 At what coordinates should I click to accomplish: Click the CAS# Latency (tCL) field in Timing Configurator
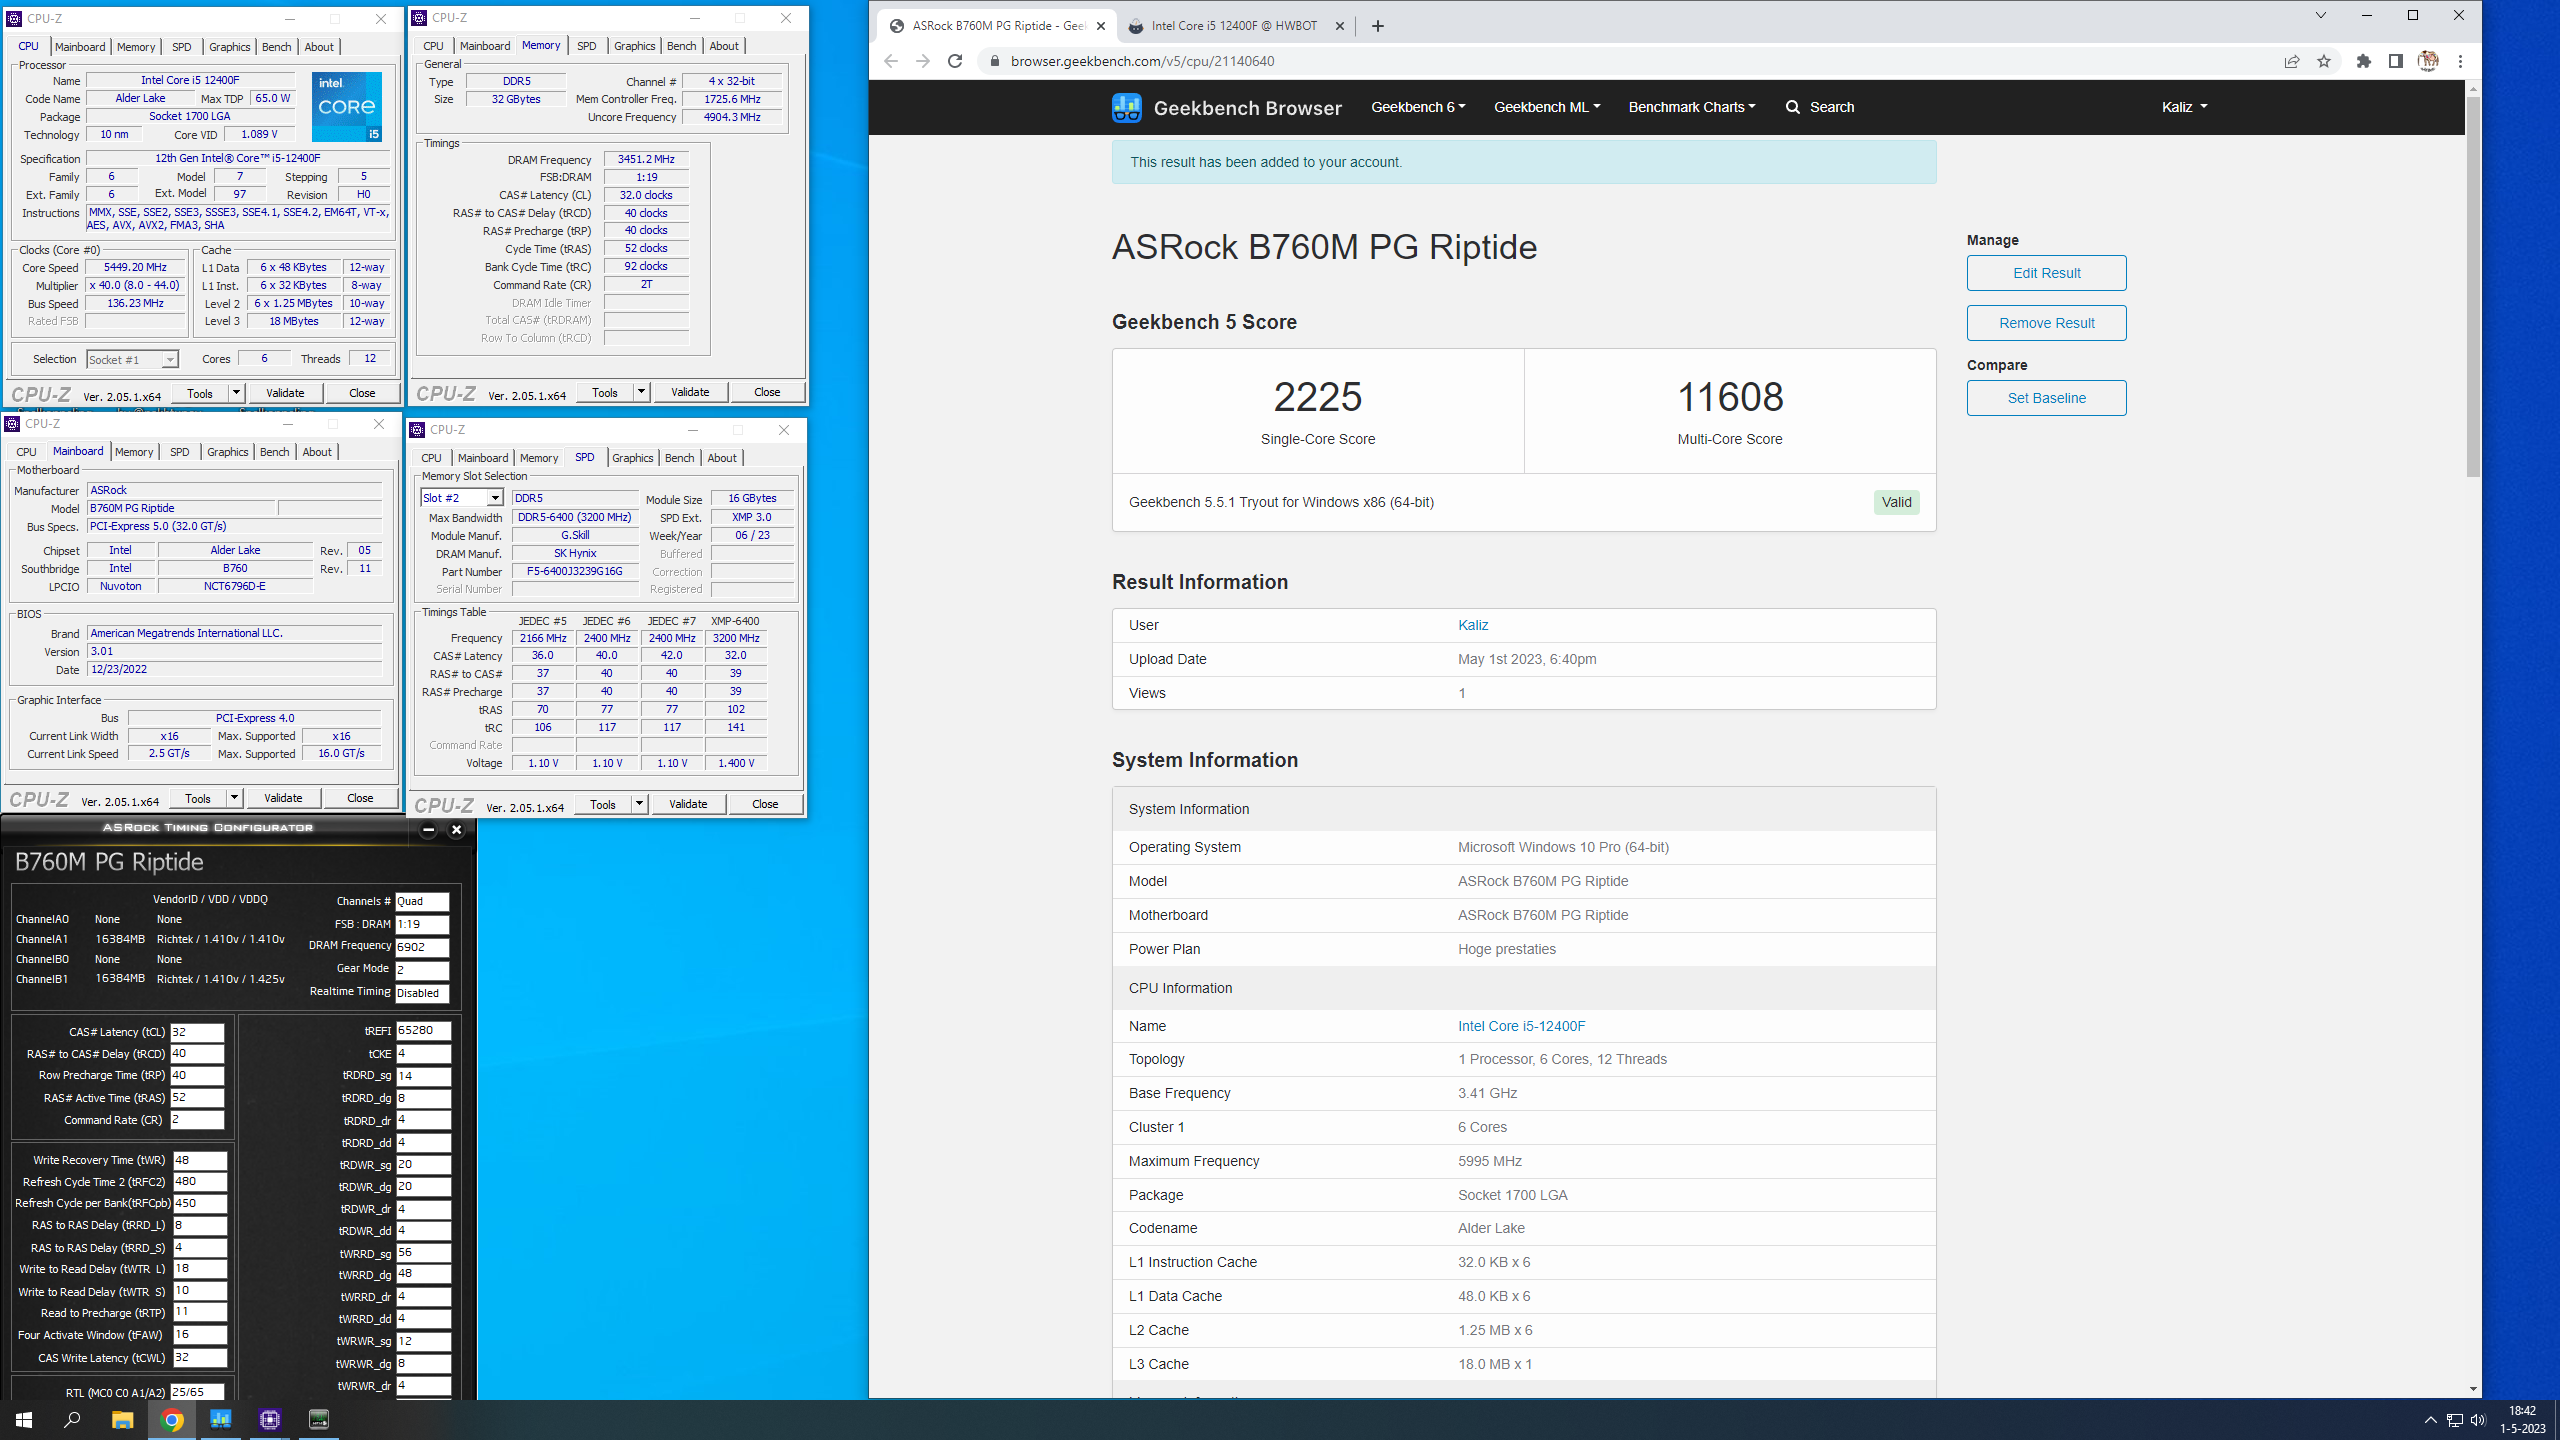point(197,1032)
